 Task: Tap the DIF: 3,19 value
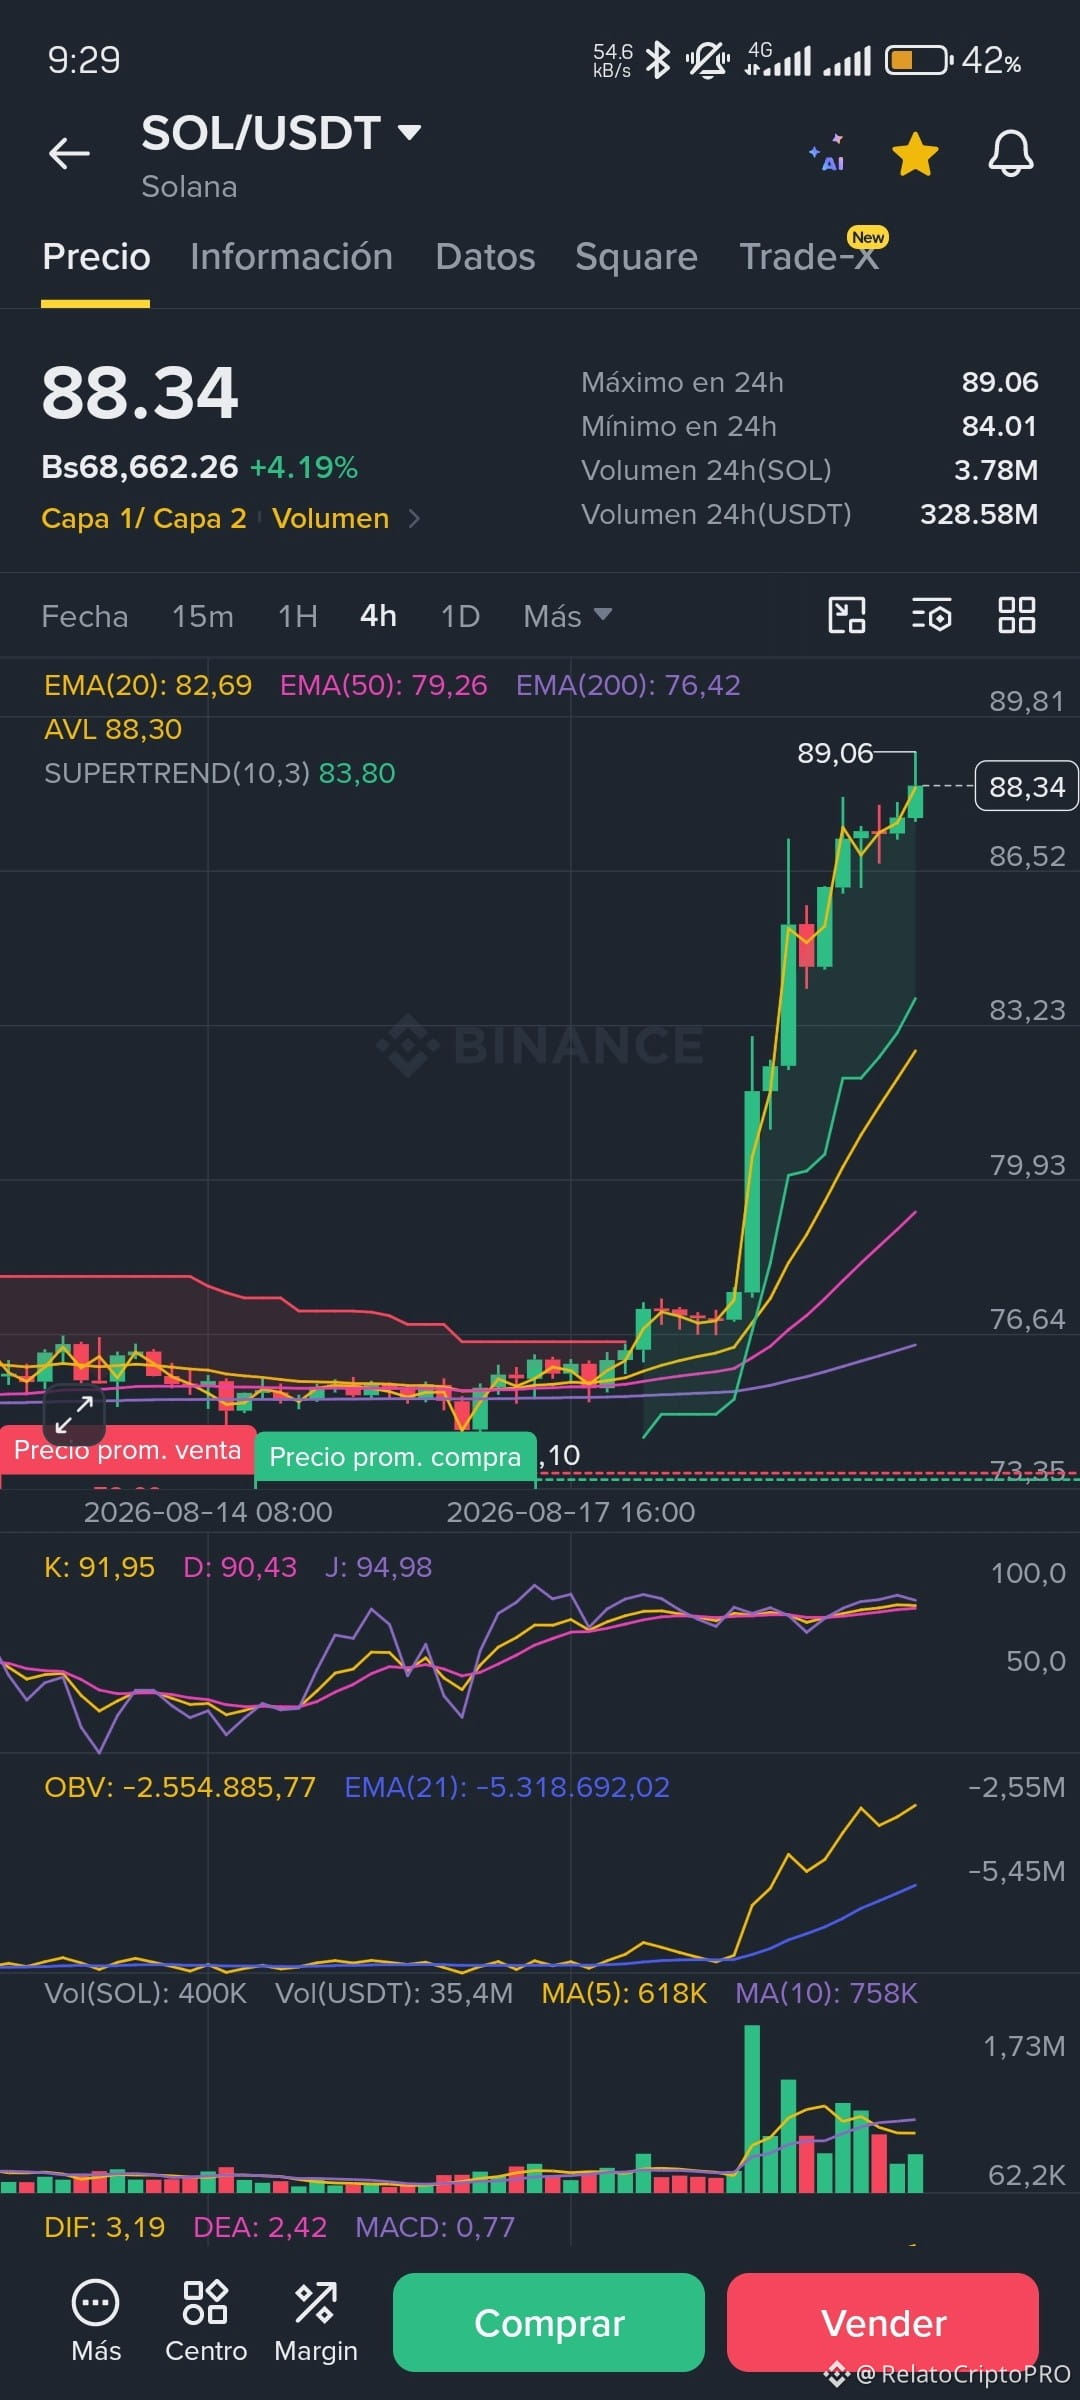(105, 2227)
